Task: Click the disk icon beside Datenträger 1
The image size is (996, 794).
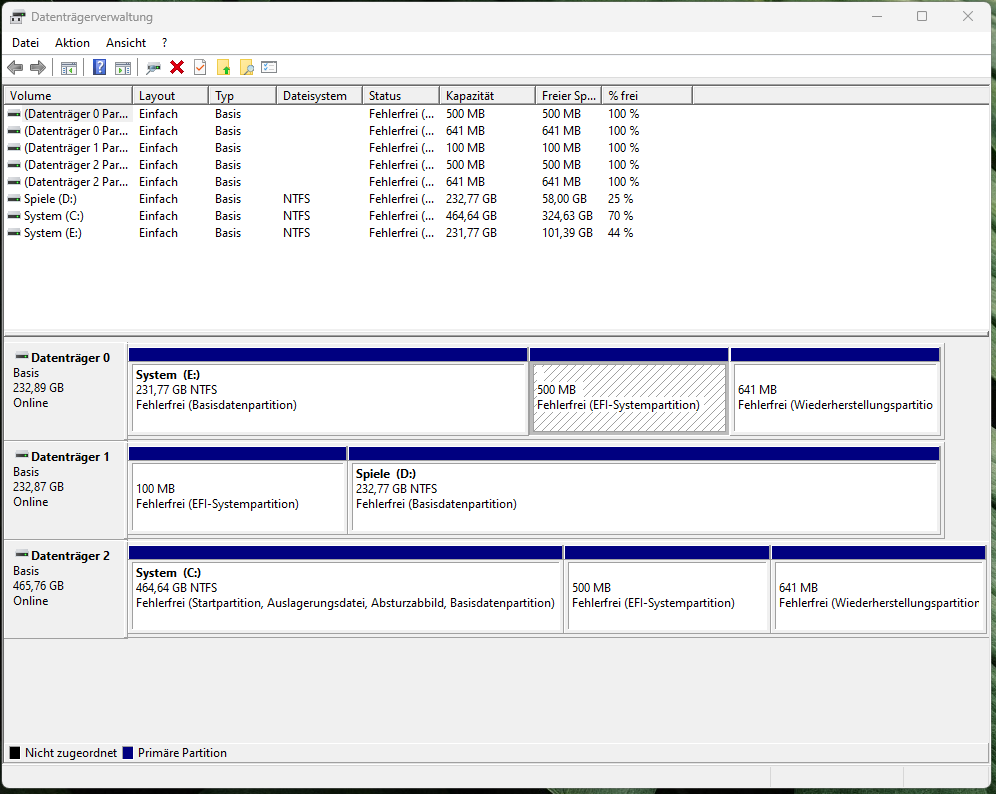Action: [22, 455]
